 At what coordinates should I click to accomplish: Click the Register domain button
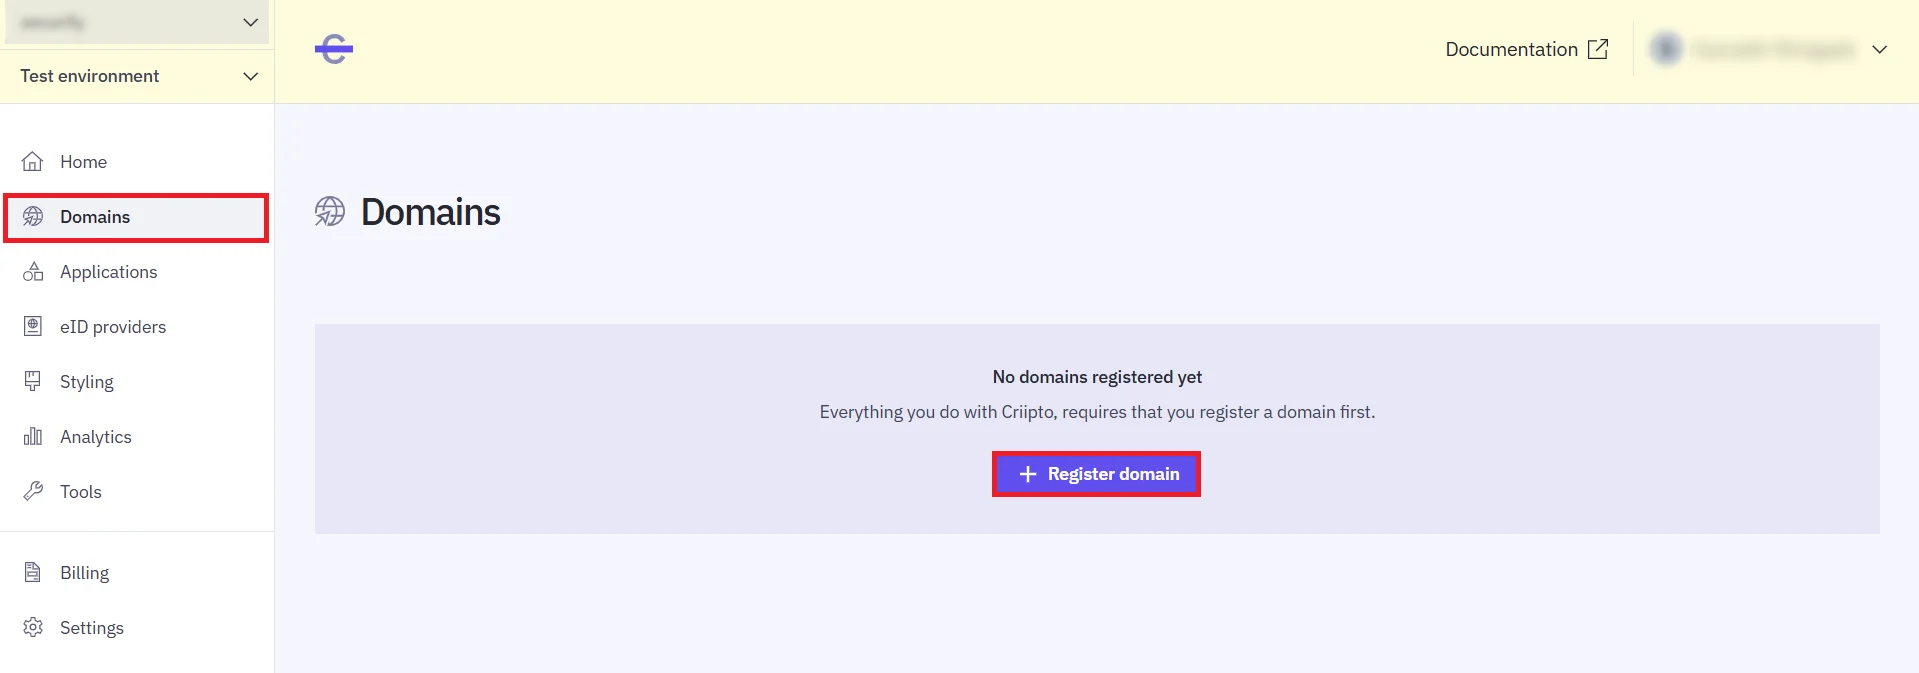(x=1096, y=474)
